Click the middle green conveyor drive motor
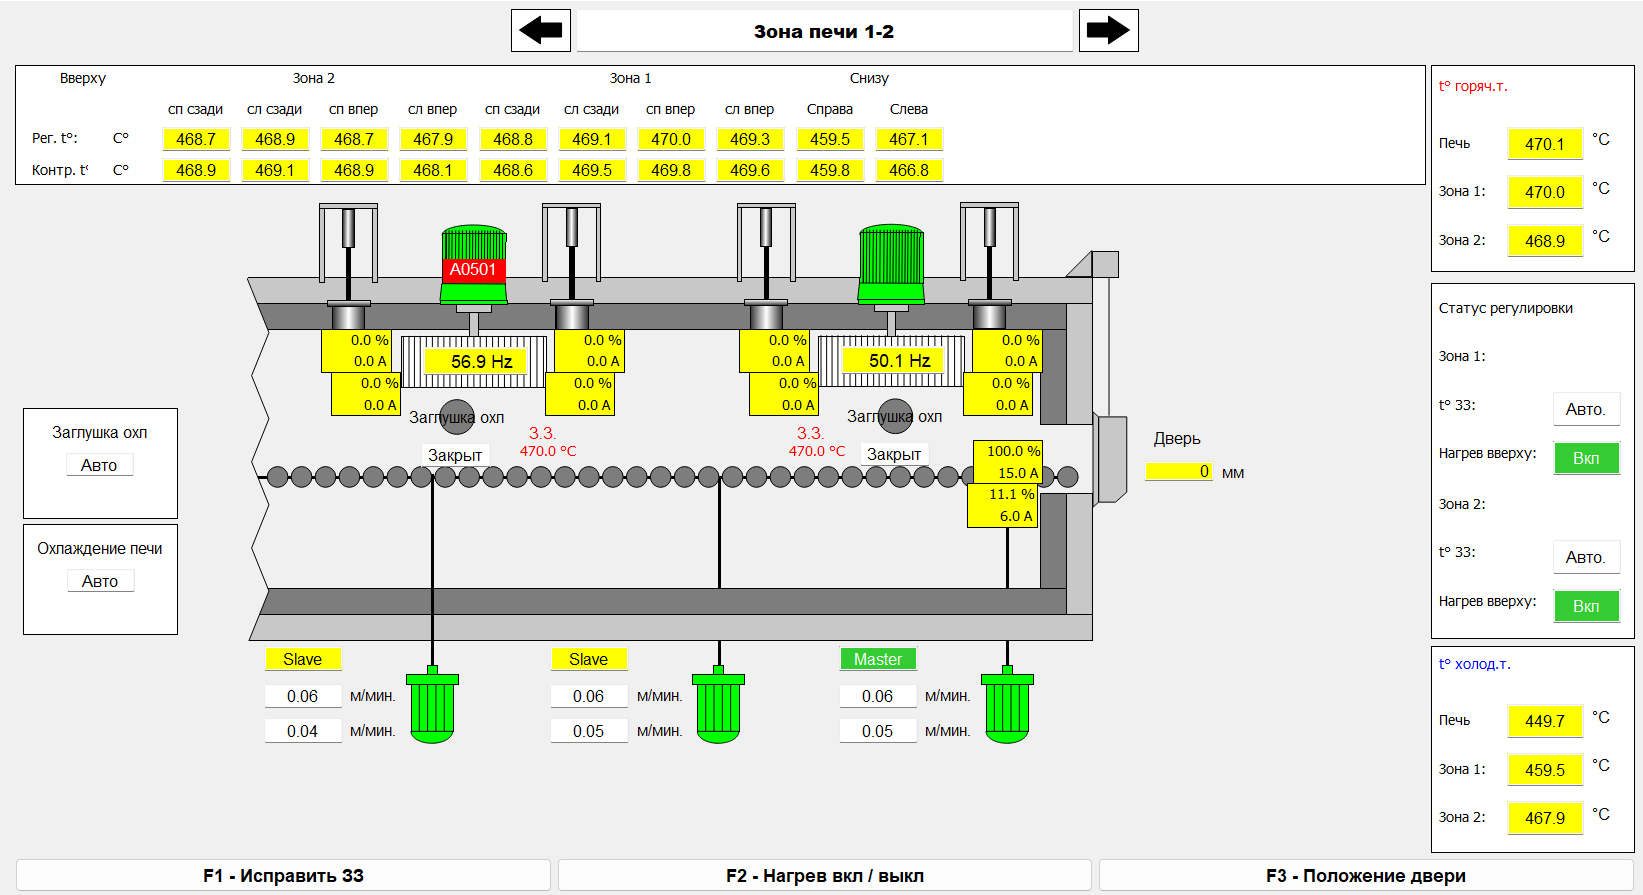This screenshot has height=895, width=1643. [x=718, y=707]
